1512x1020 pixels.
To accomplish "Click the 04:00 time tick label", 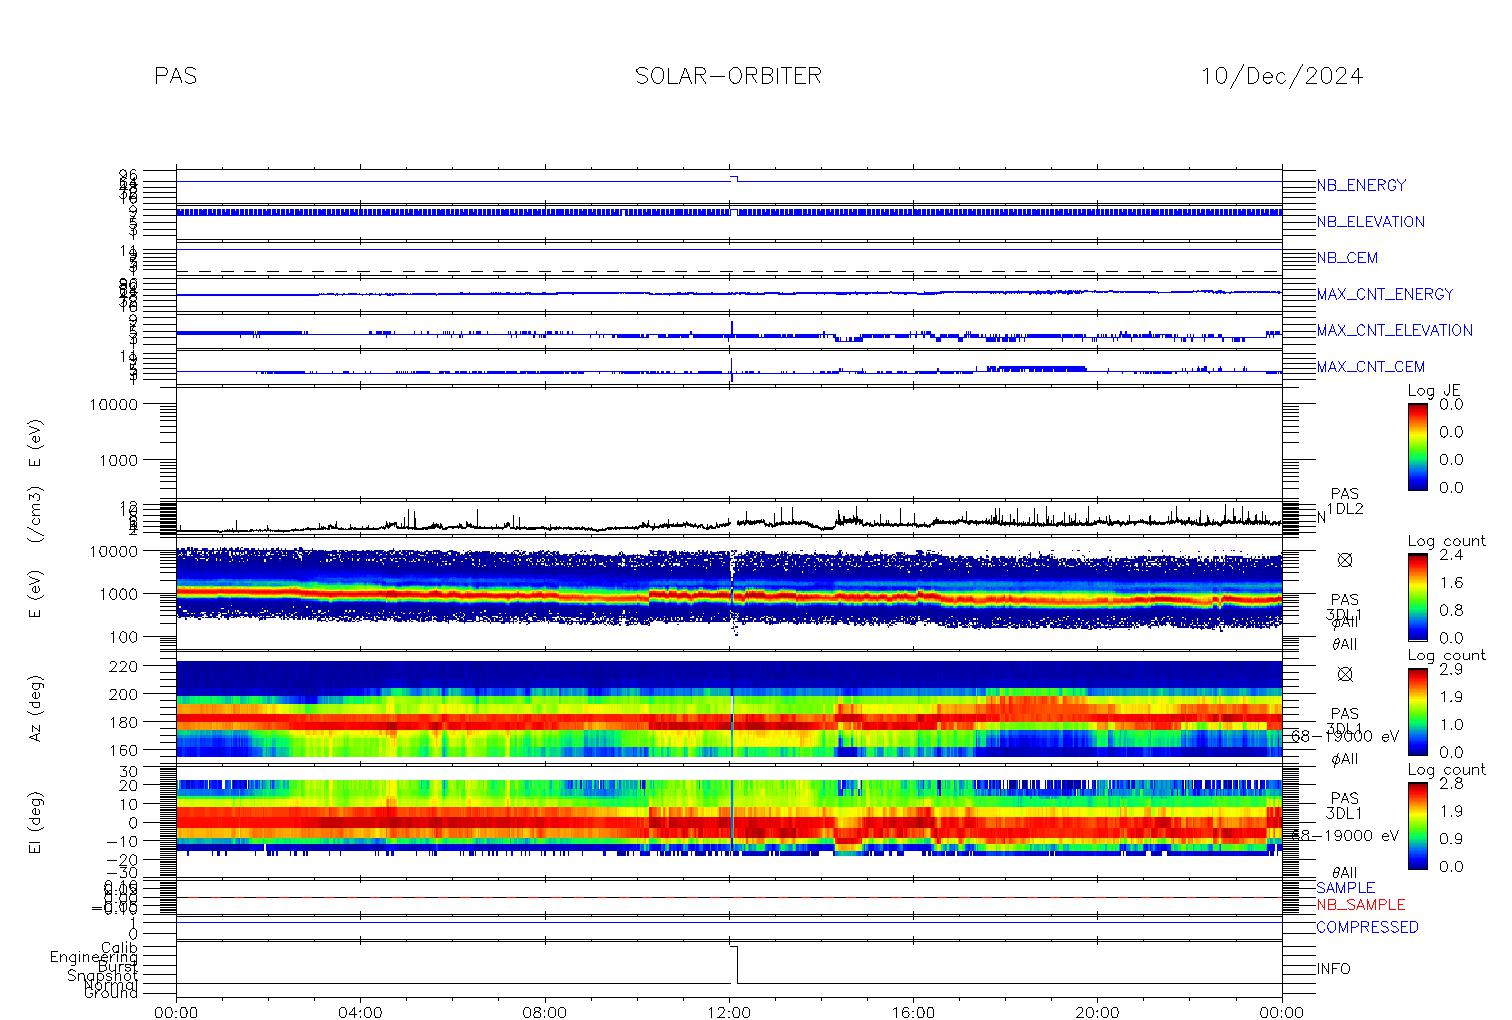I will tap(361, 1012).
